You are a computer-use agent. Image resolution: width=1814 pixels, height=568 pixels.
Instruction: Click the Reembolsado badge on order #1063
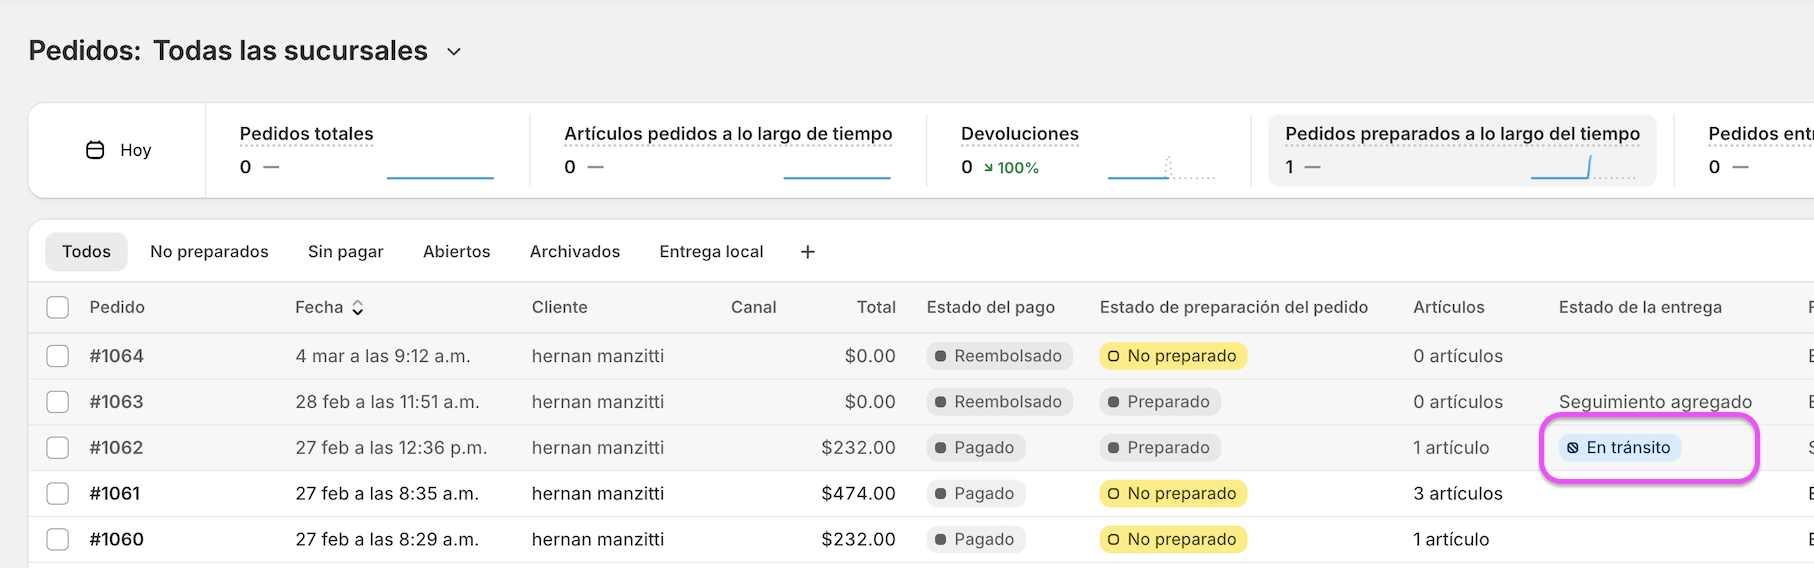(999, 402)
